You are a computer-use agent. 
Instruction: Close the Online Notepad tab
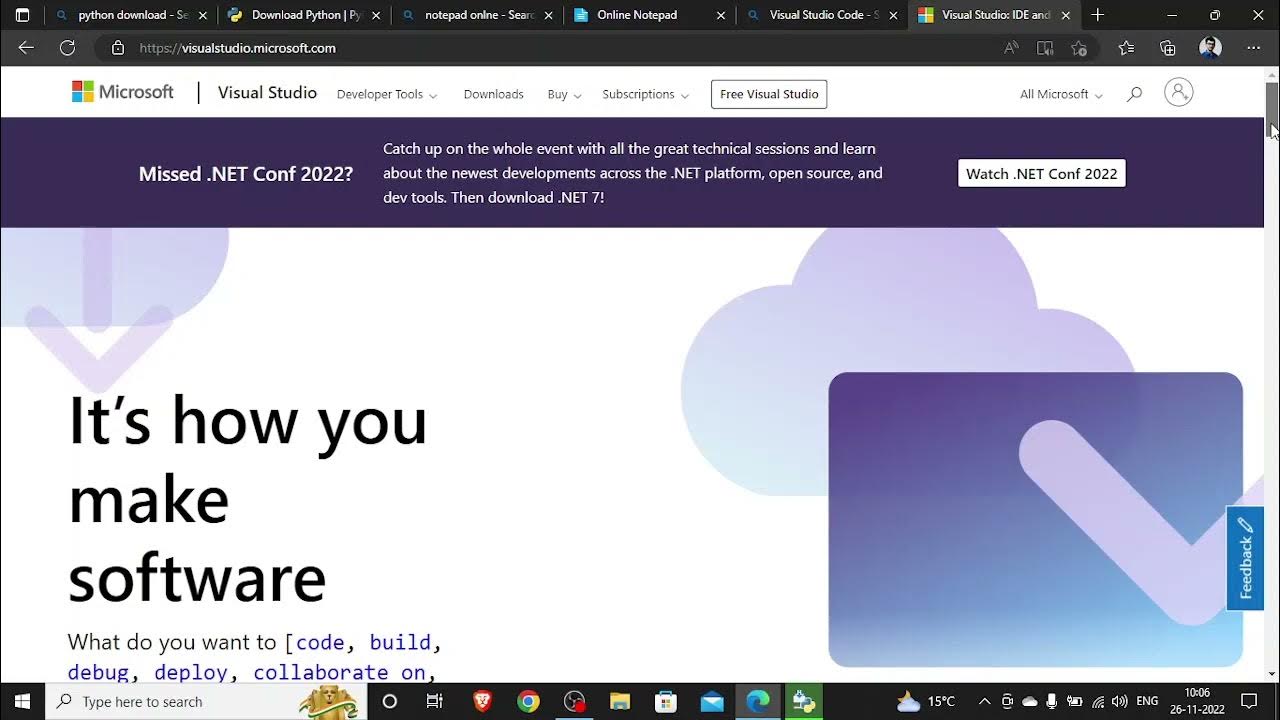coord(721,15)
